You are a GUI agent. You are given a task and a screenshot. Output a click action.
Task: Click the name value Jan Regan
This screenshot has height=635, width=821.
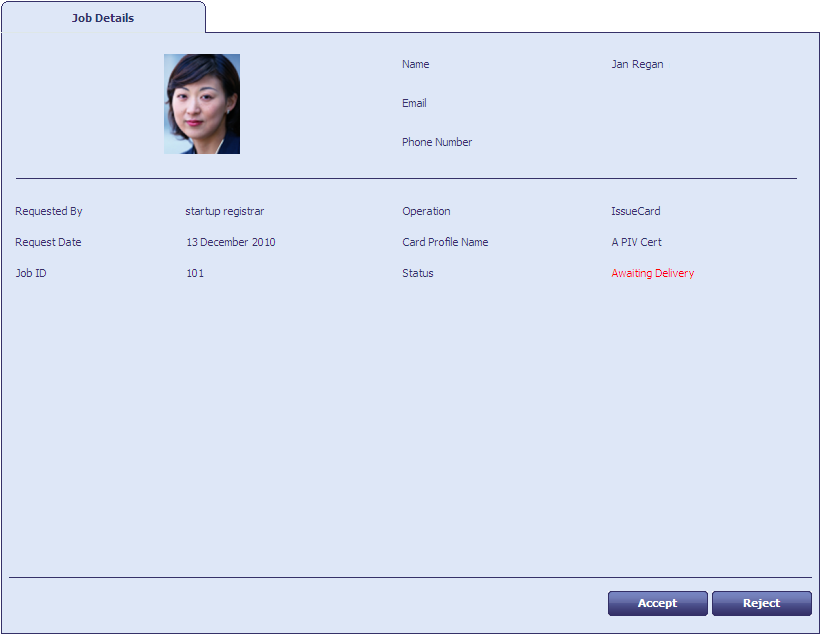637,64
